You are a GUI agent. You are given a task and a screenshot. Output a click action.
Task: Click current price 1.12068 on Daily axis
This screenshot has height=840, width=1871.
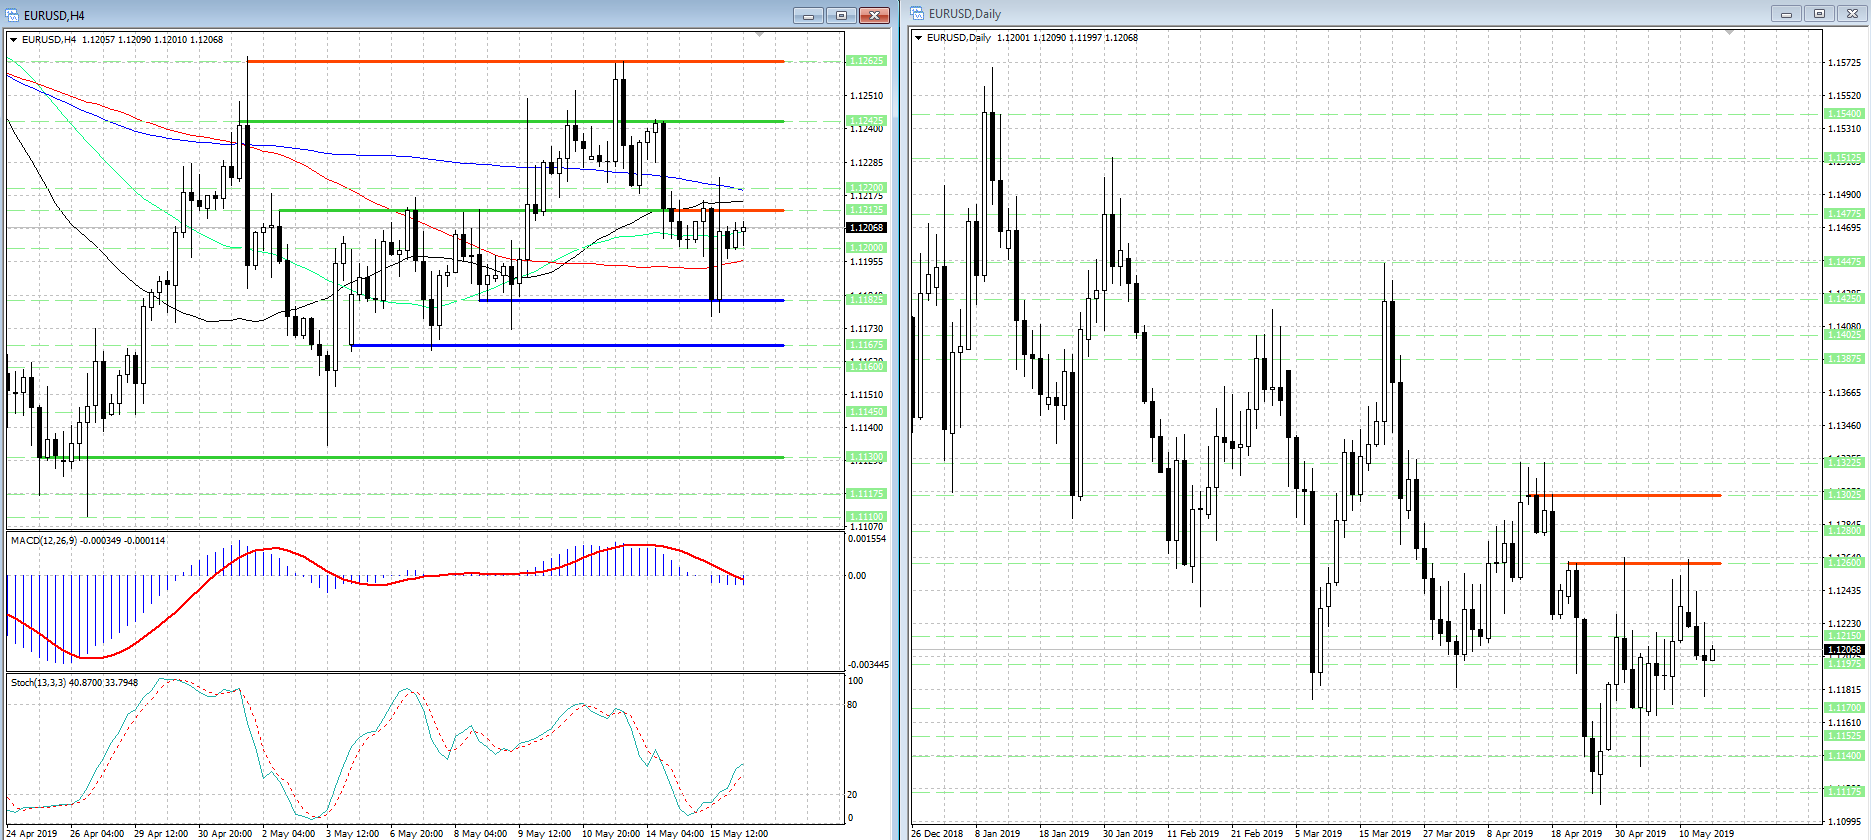(1844, 650)
